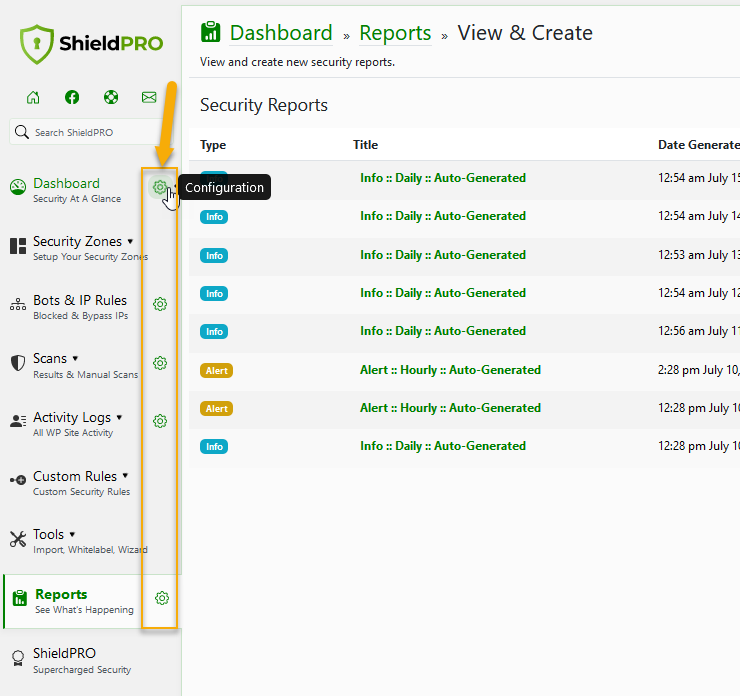Open the home icon link
Screen dimensions: 740x696
pyautogui.click(x=33, y=97)
